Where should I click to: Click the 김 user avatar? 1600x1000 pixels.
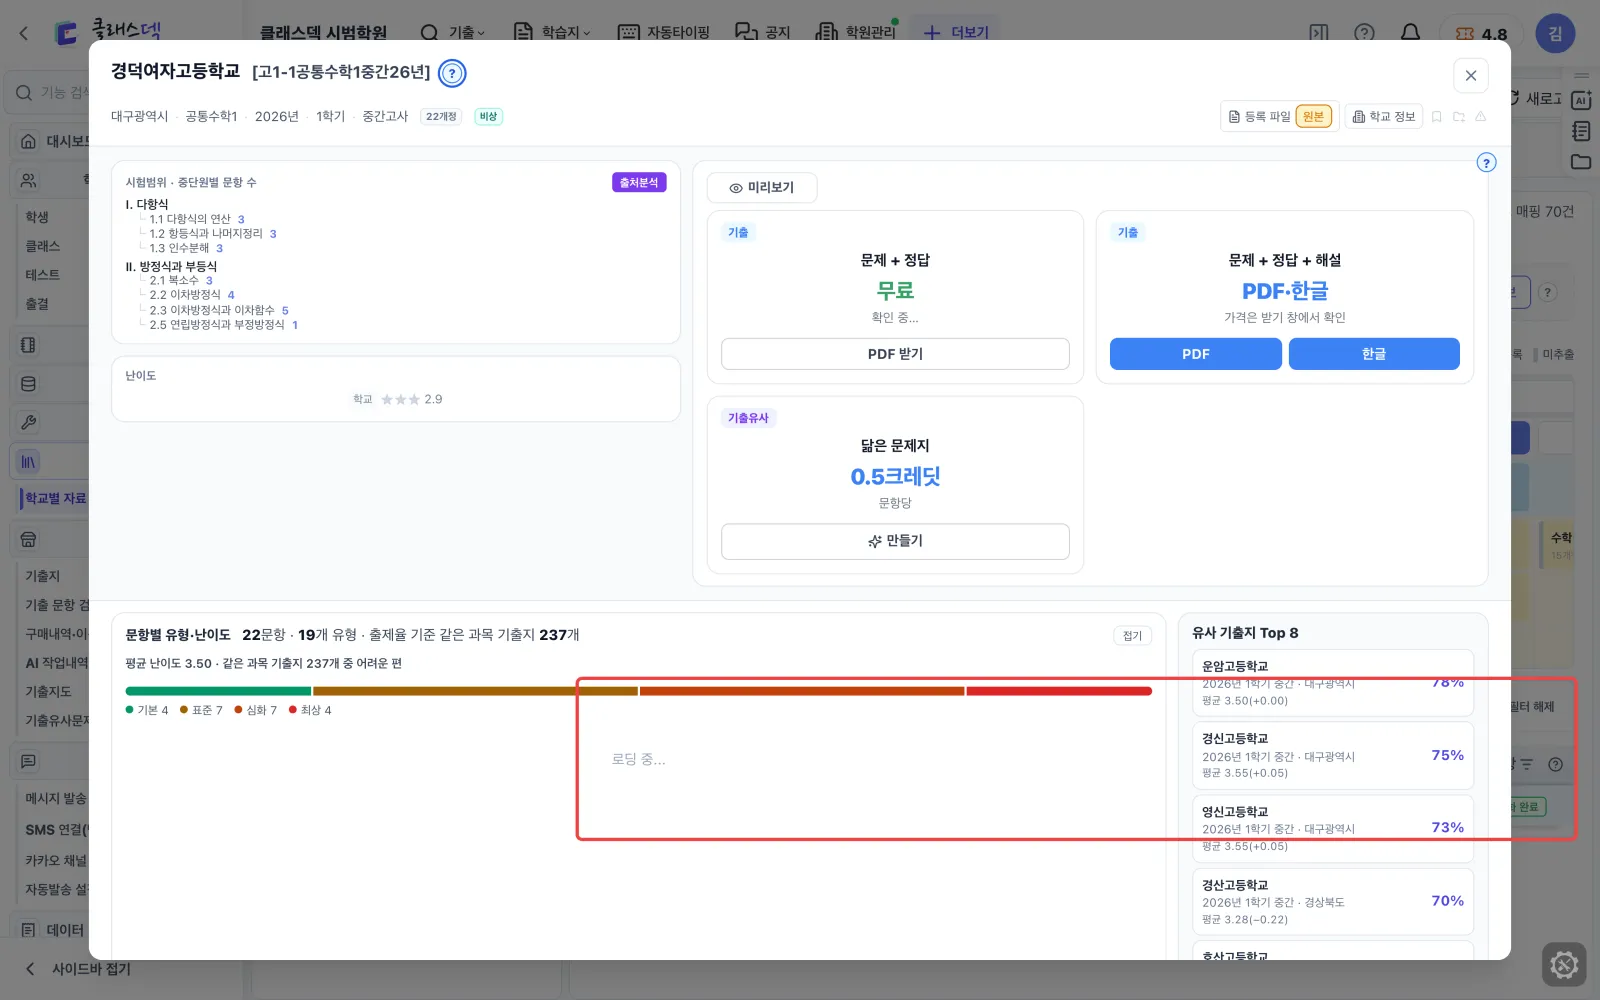(1555, 33)
